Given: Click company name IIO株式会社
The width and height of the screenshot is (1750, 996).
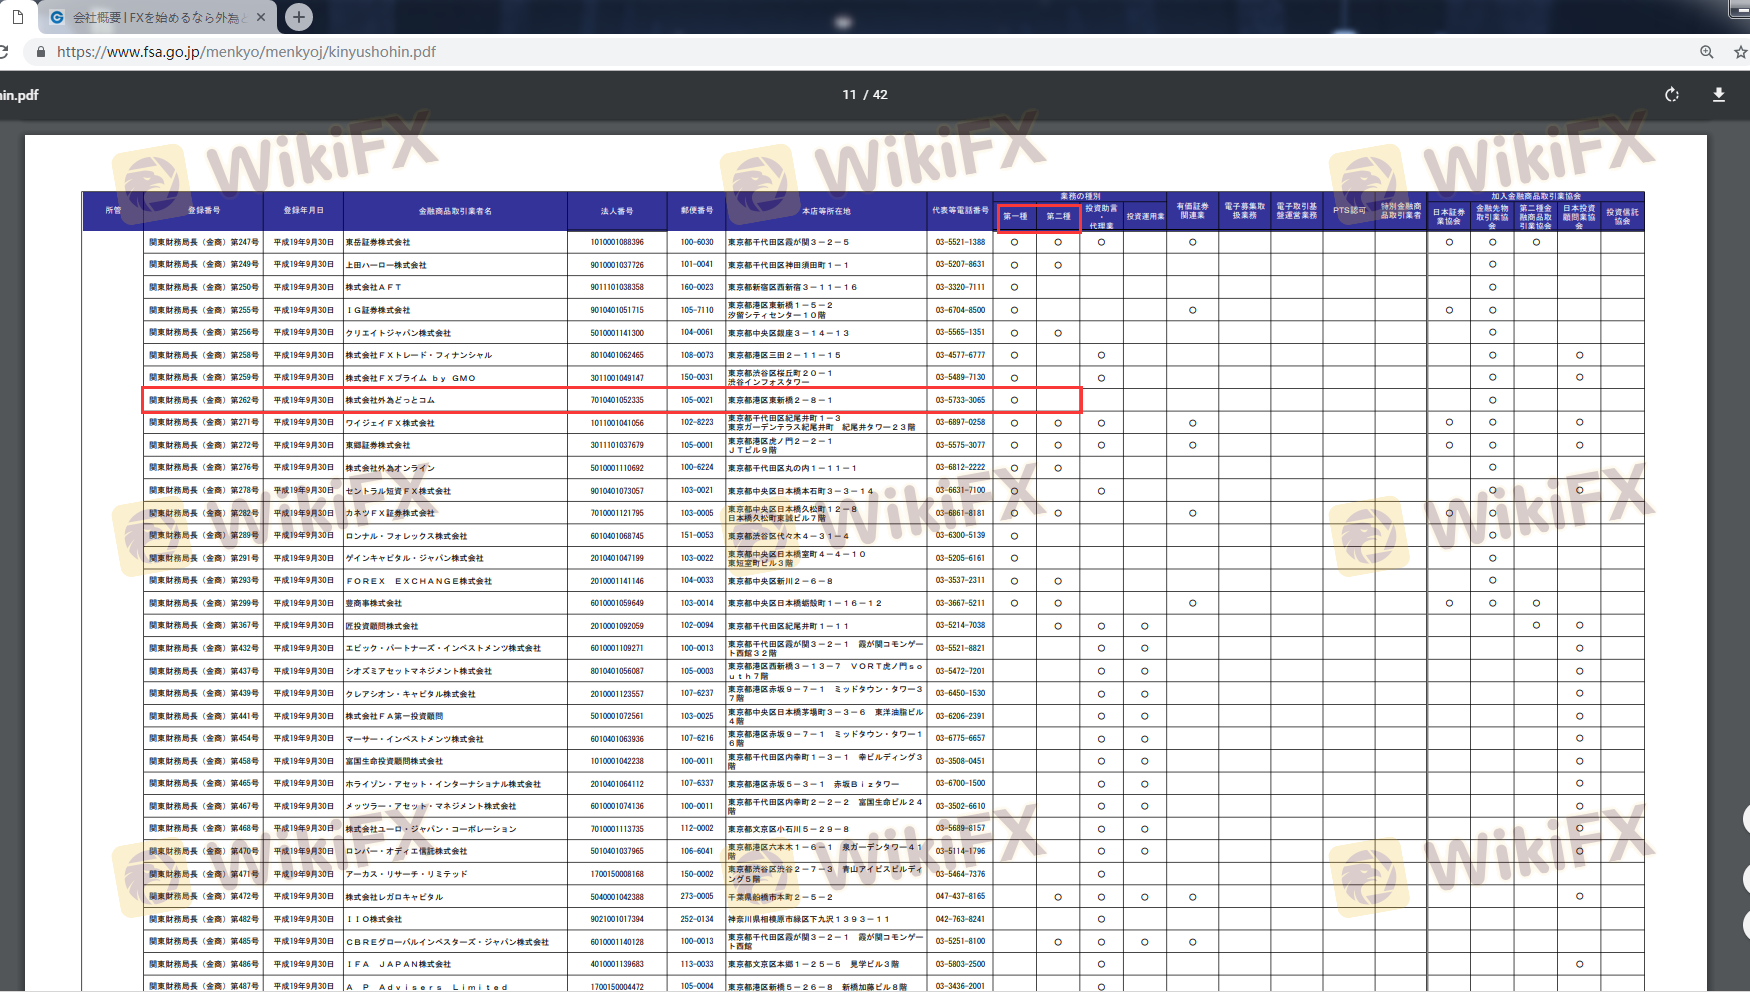Looking at the screenshot, I should pyautogui.click(x=374, y=920).
